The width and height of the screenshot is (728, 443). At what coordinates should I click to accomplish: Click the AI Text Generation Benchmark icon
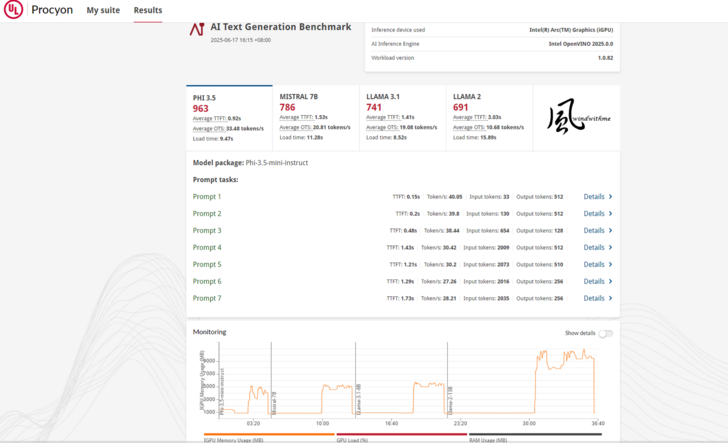[197, 29]
